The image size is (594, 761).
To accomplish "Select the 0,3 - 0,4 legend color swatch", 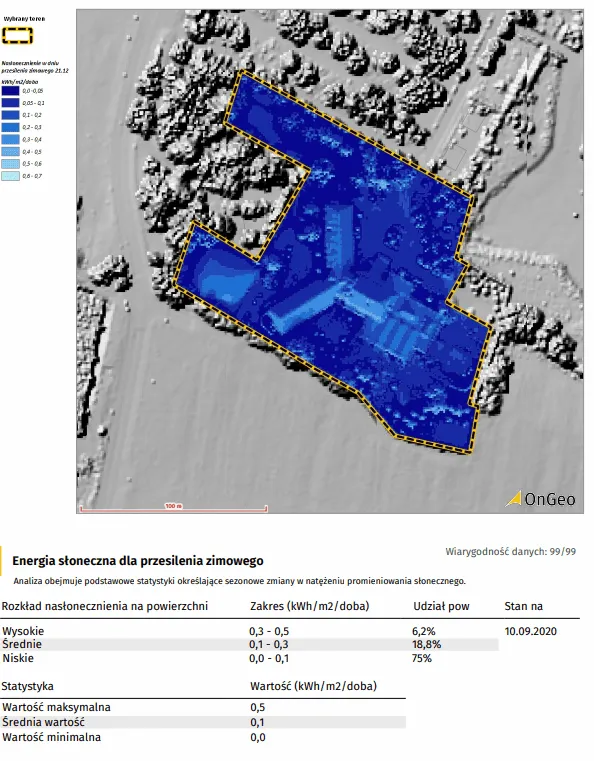I will tap(10, 139).
